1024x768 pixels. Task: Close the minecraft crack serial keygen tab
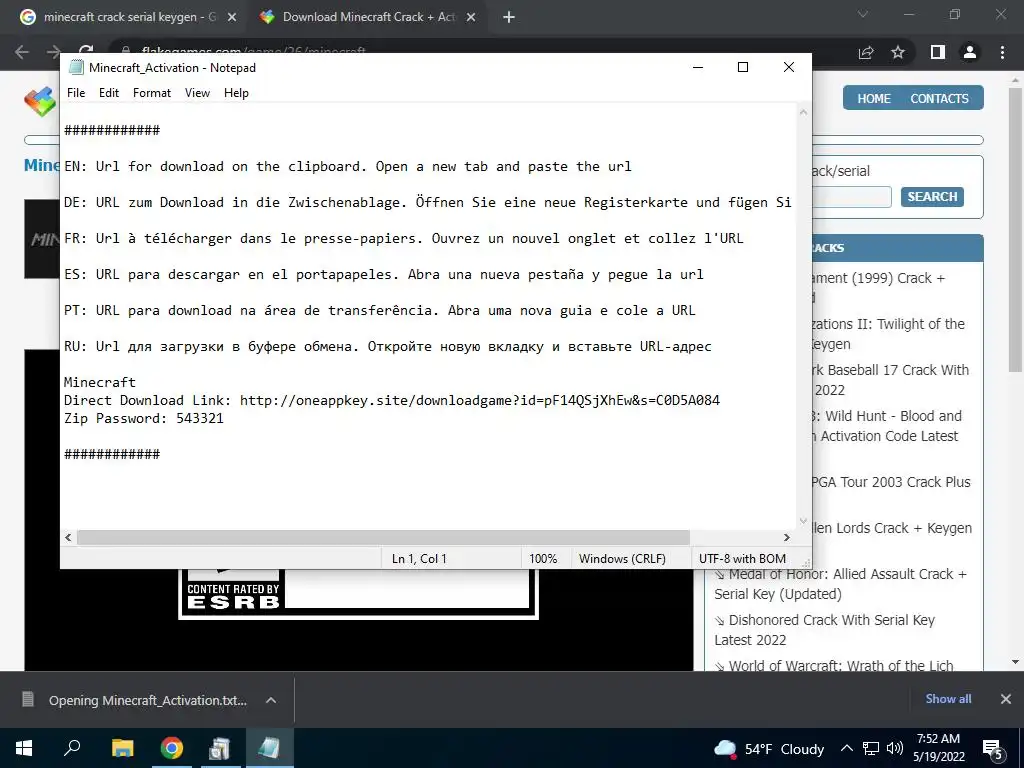(231, 18)
